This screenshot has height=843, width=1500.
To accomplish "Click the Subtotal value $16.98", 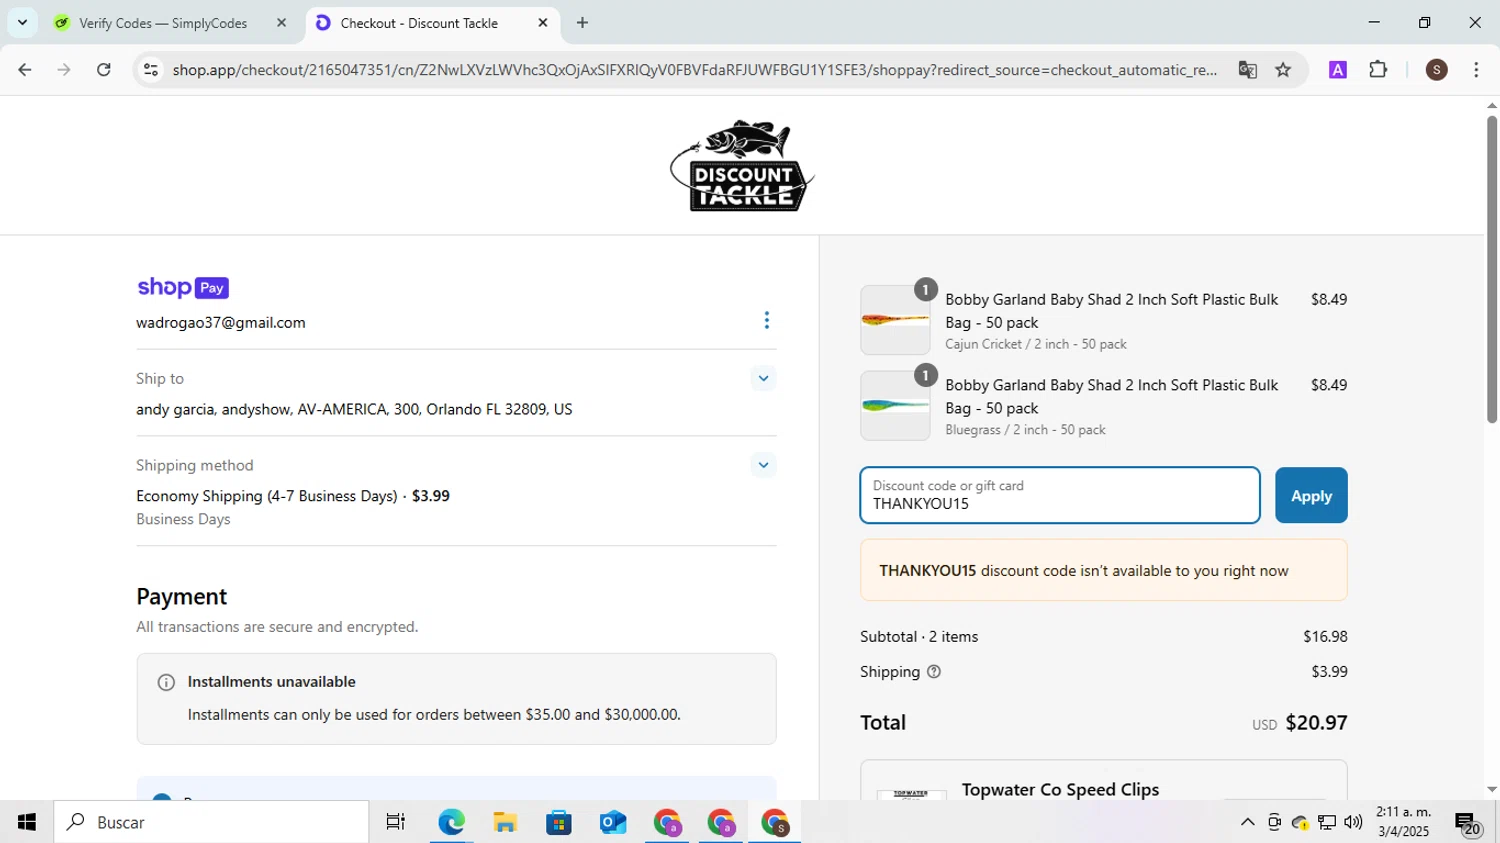I will click(1325, 636).
